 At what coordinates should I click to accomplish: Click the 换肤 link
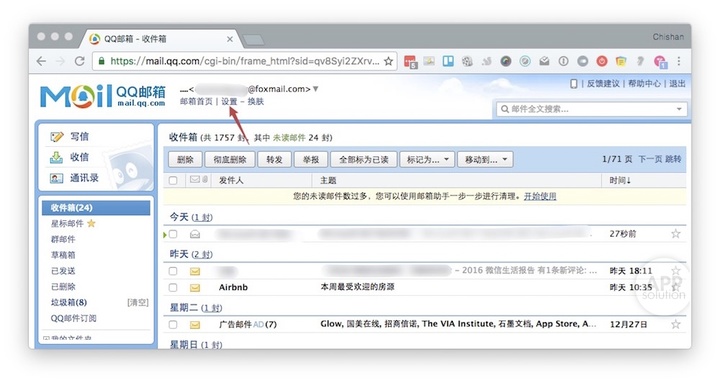pos(256,101)
